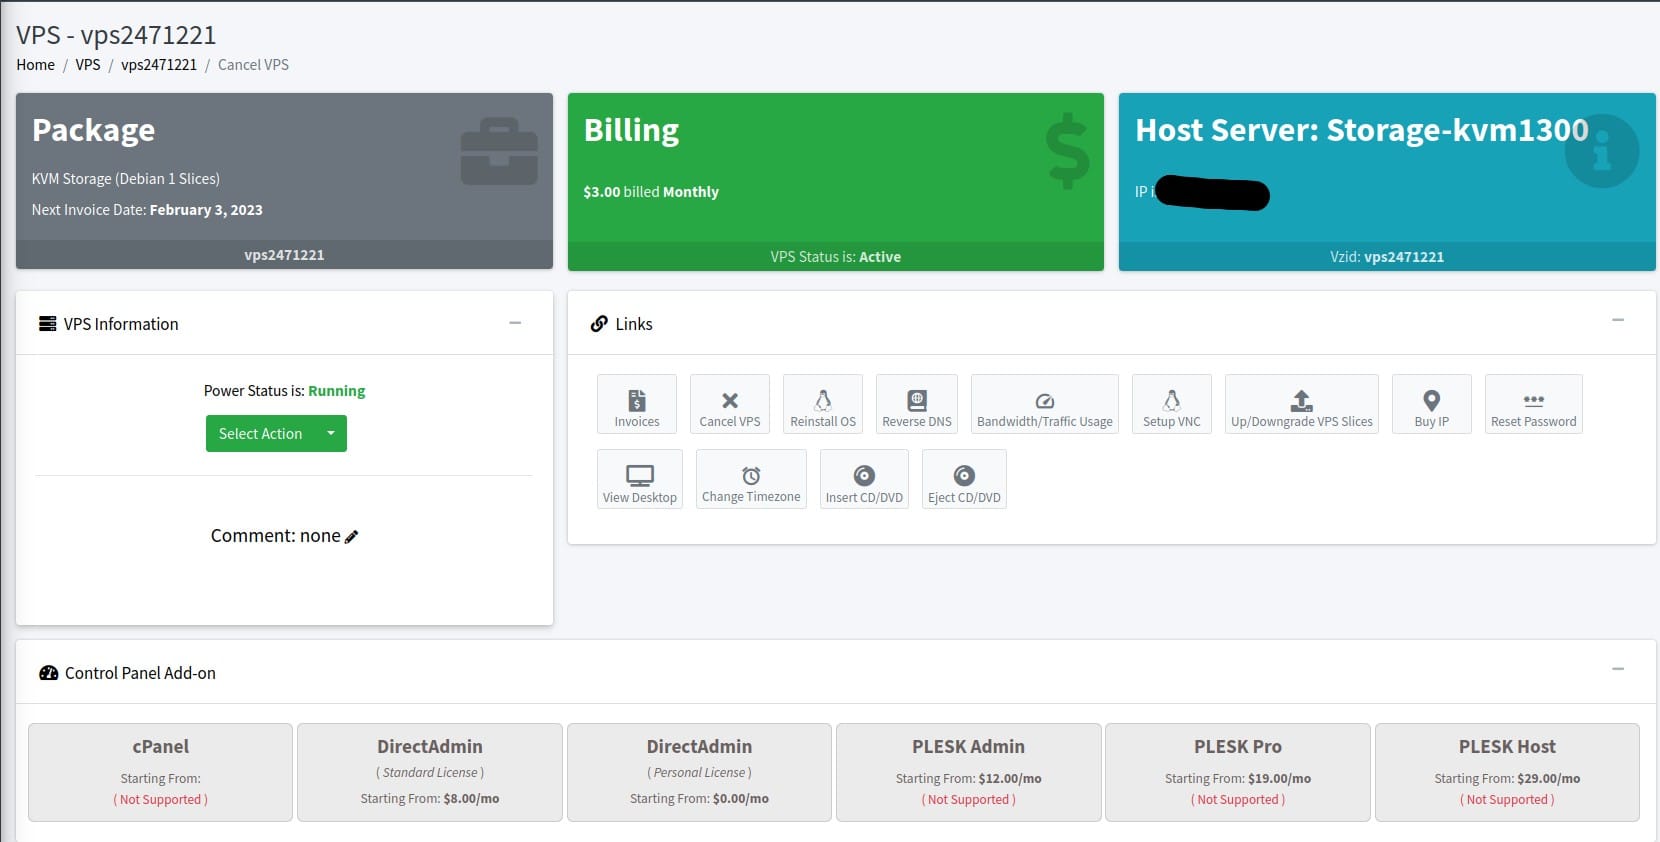This screenshot has height=842, width=1660.
Task: Click the Package briefcase icon
Action: 499,152
